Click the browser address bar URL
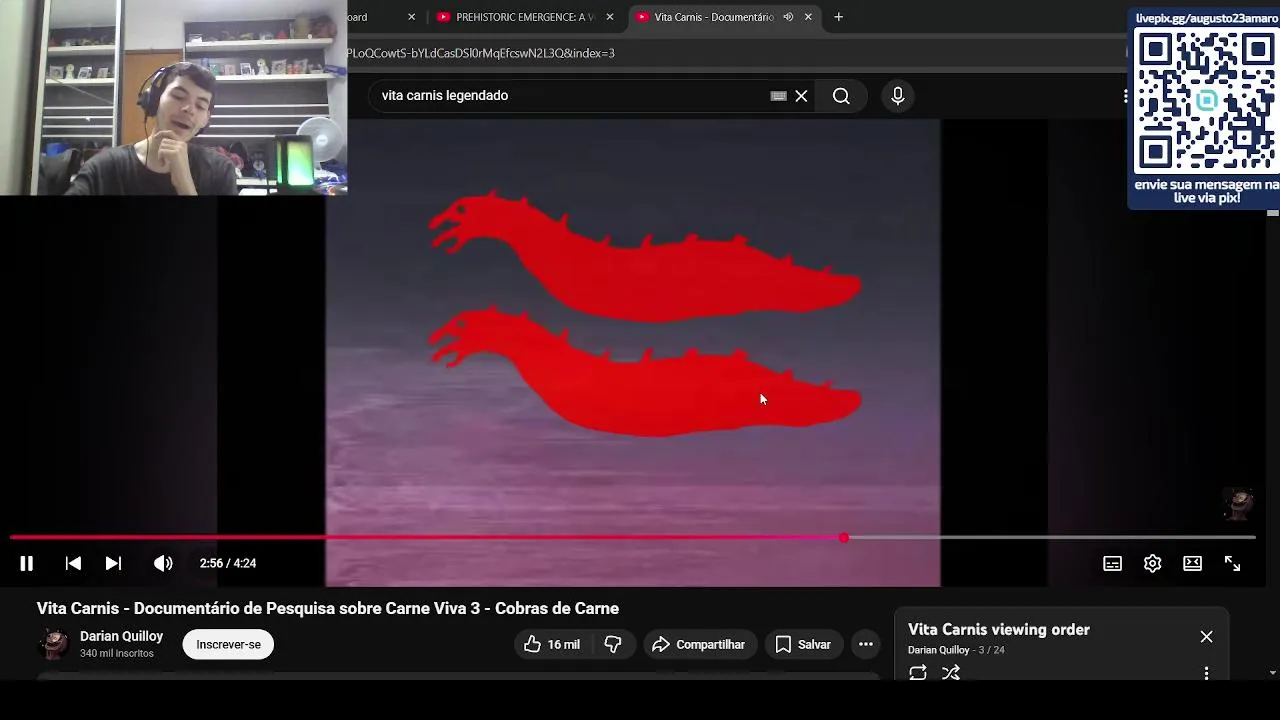Screen dimensions: 1280x720 (481, 53)
